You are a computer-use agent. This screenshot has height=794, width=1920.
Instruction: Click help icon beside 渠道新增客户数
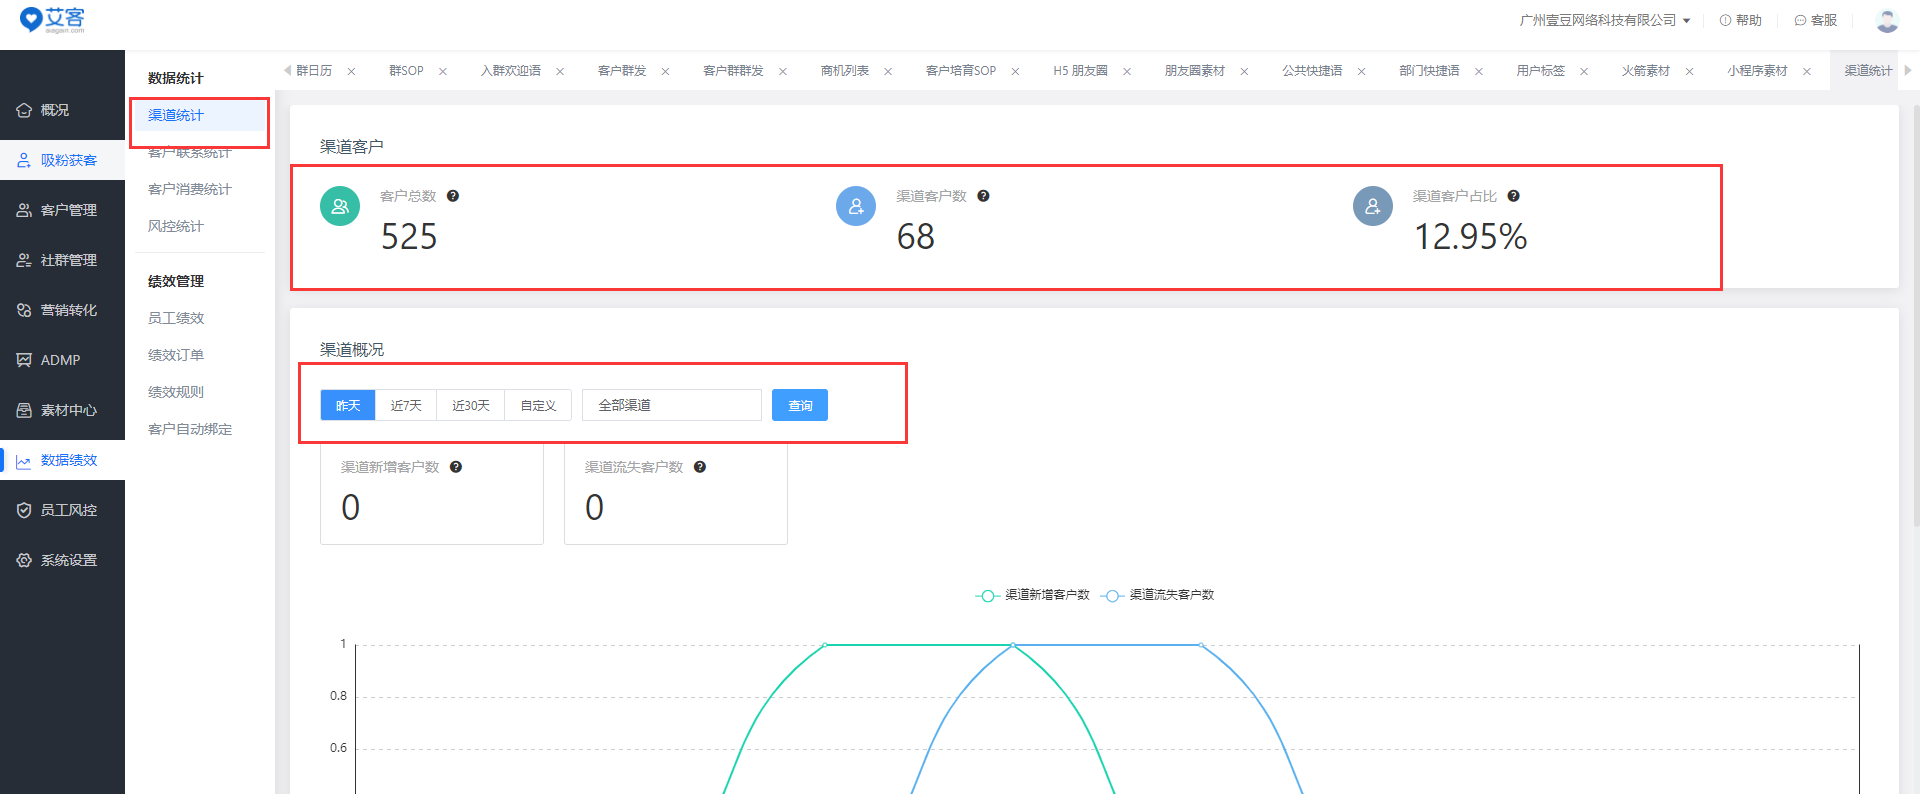[456, 467]
